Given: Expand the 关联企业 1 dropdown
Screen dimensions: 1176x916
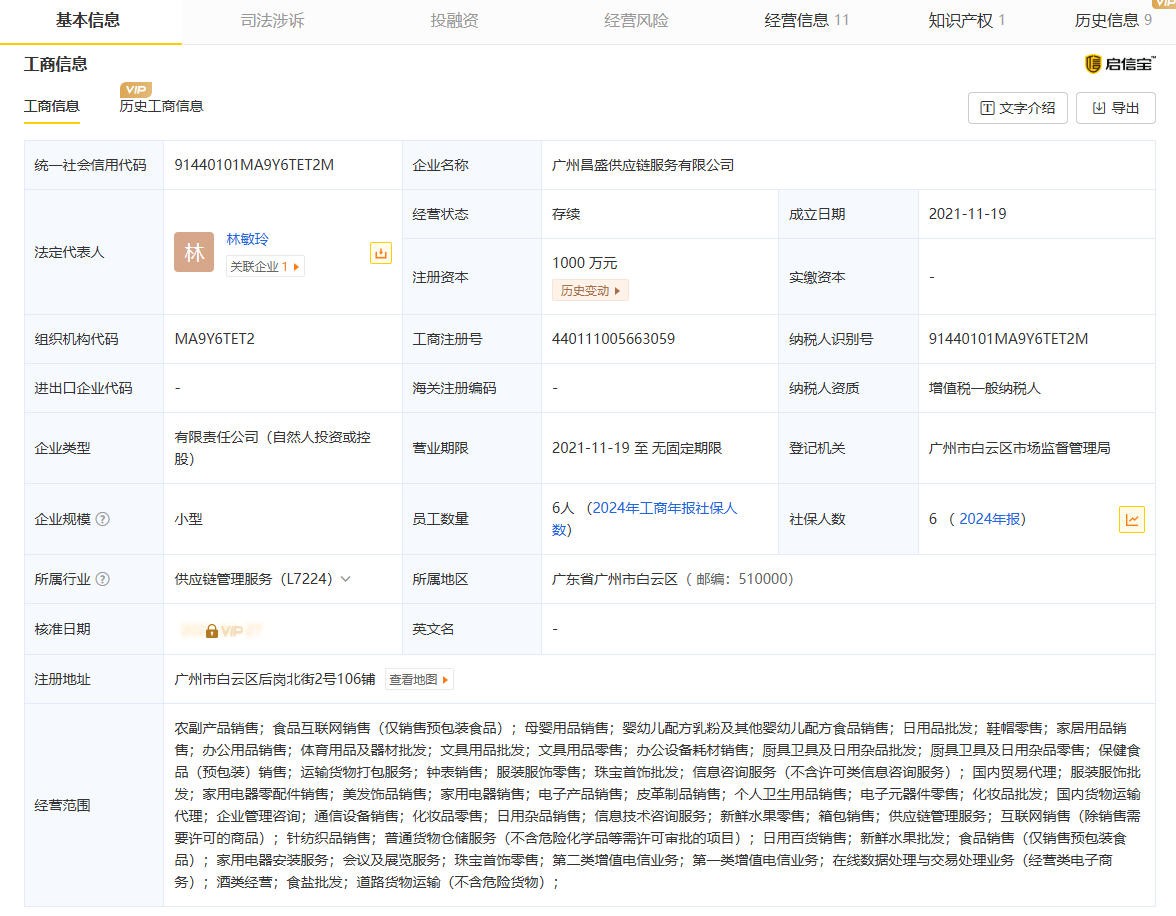Looking at the screenshot, I should [265, 266].
